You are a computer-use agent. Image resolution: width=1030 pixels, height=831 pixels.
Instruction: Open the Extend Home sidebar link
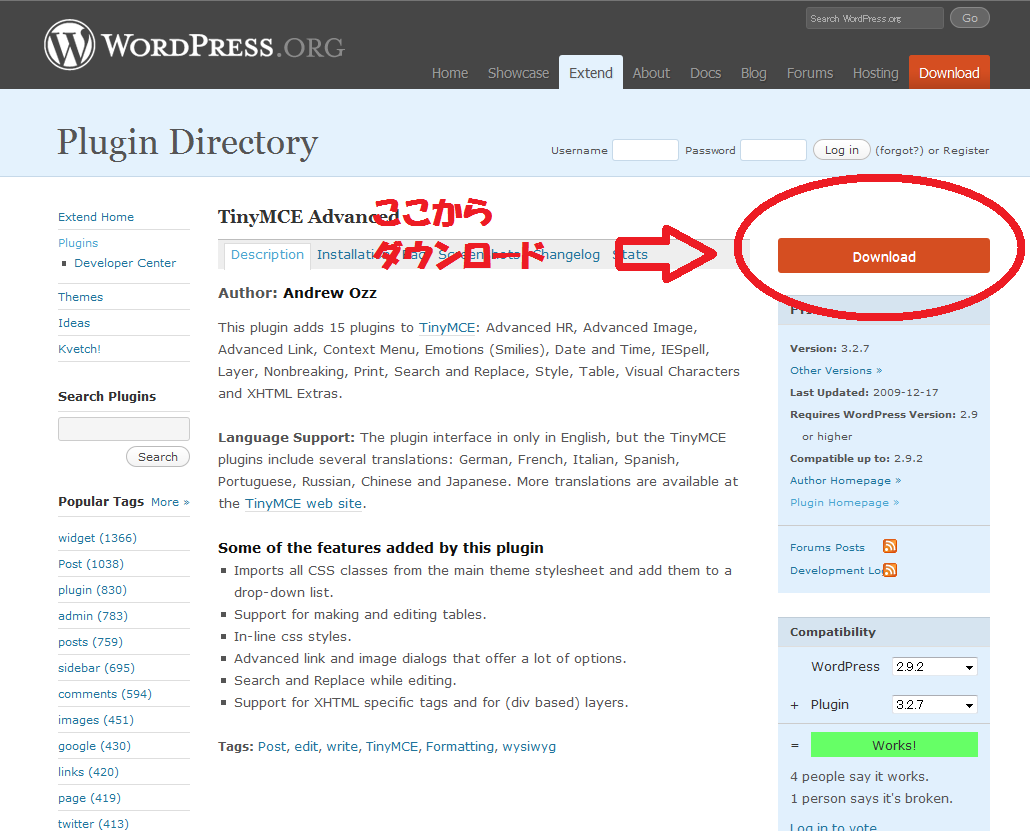(96, 217)
